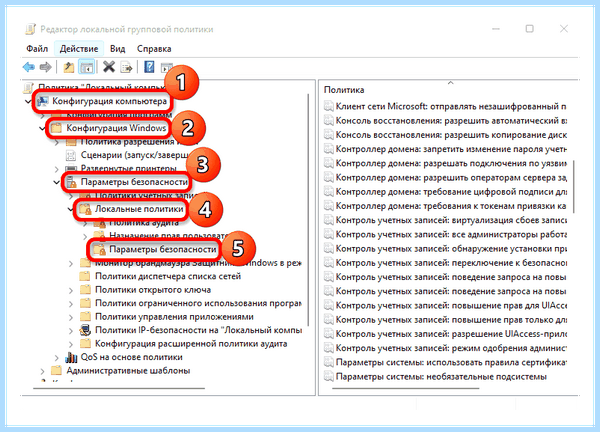This screenshot has height=432, width=600.
Task: Click the Конфигурация расширенной политики аудита folder icon
Action: click(85, 344)
